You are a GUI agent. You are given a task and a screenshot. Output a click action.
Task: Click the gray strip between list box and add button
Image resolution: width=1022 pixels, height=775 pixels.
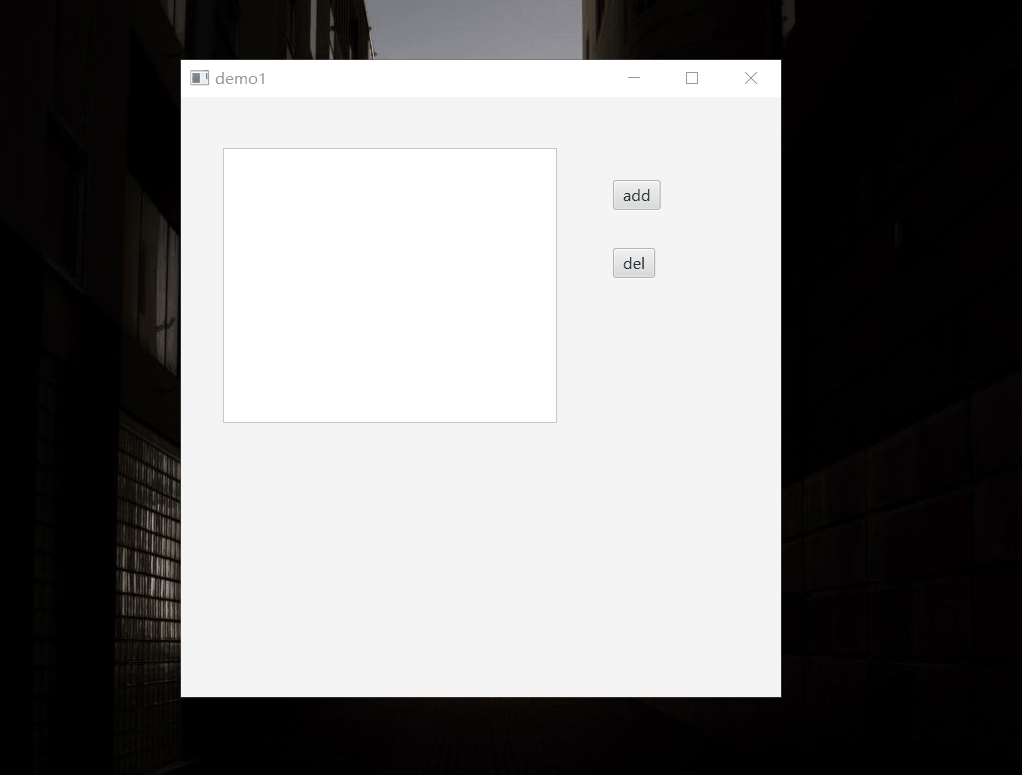point(584,285)
